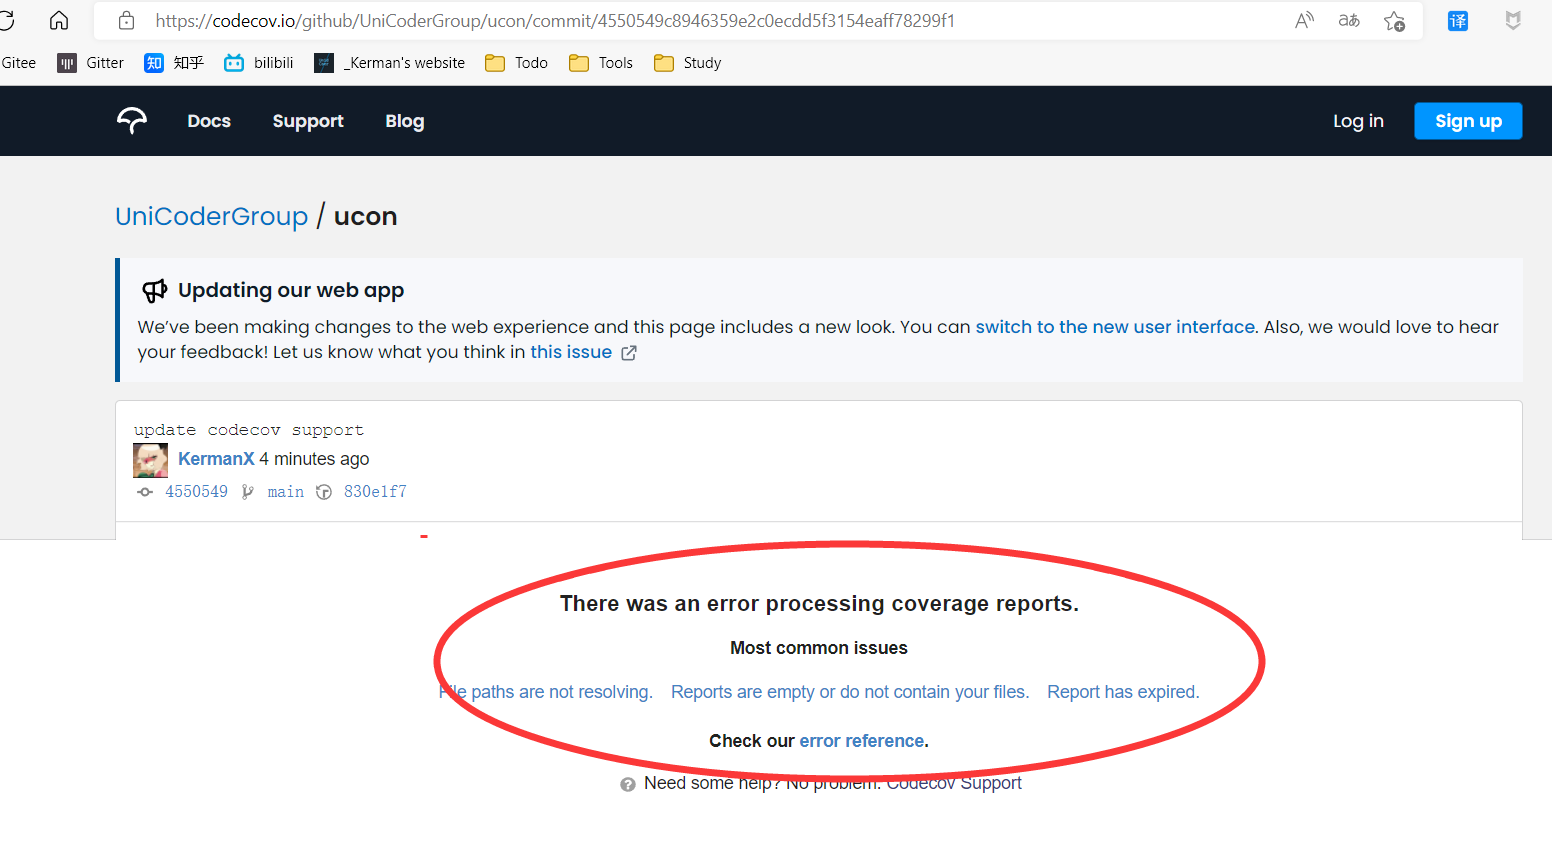Click the branch icon next to main
Image resolution: width=1552 pixels, height=859 pixels.
(247, 491)
